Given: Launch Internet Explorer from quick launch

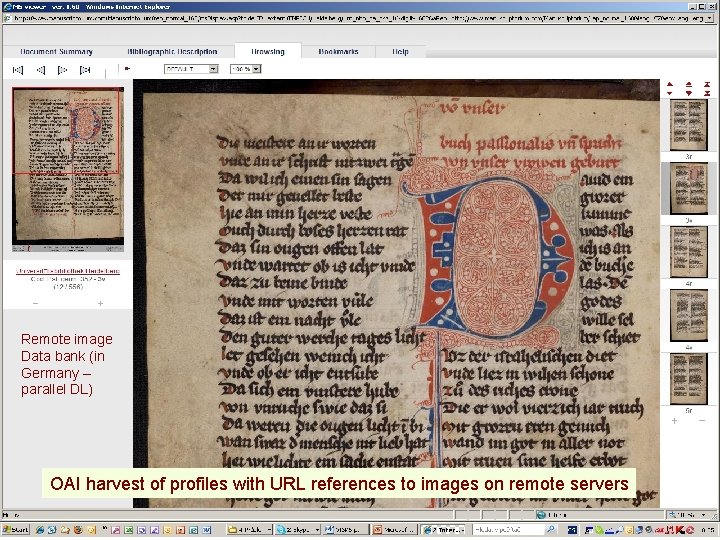Looking at the screenshot, I should pos(39,530).
